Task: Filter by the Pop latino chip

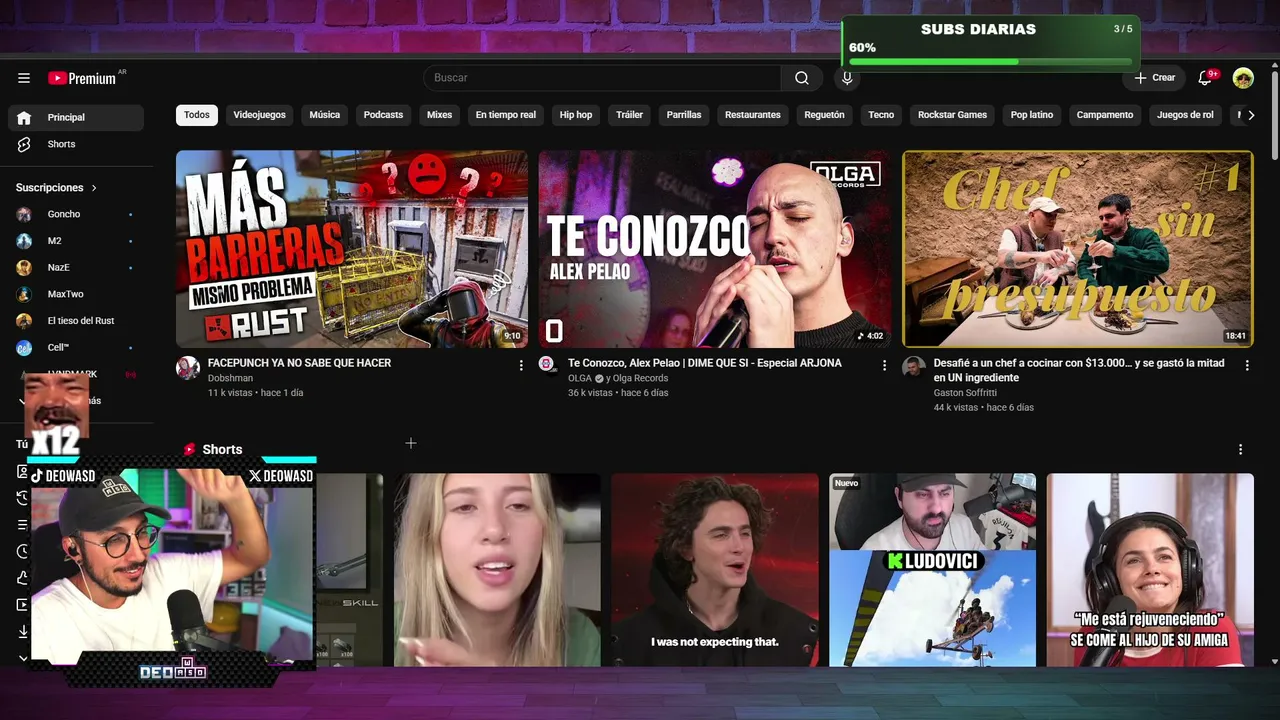Action: click(x=1032, y=115)
